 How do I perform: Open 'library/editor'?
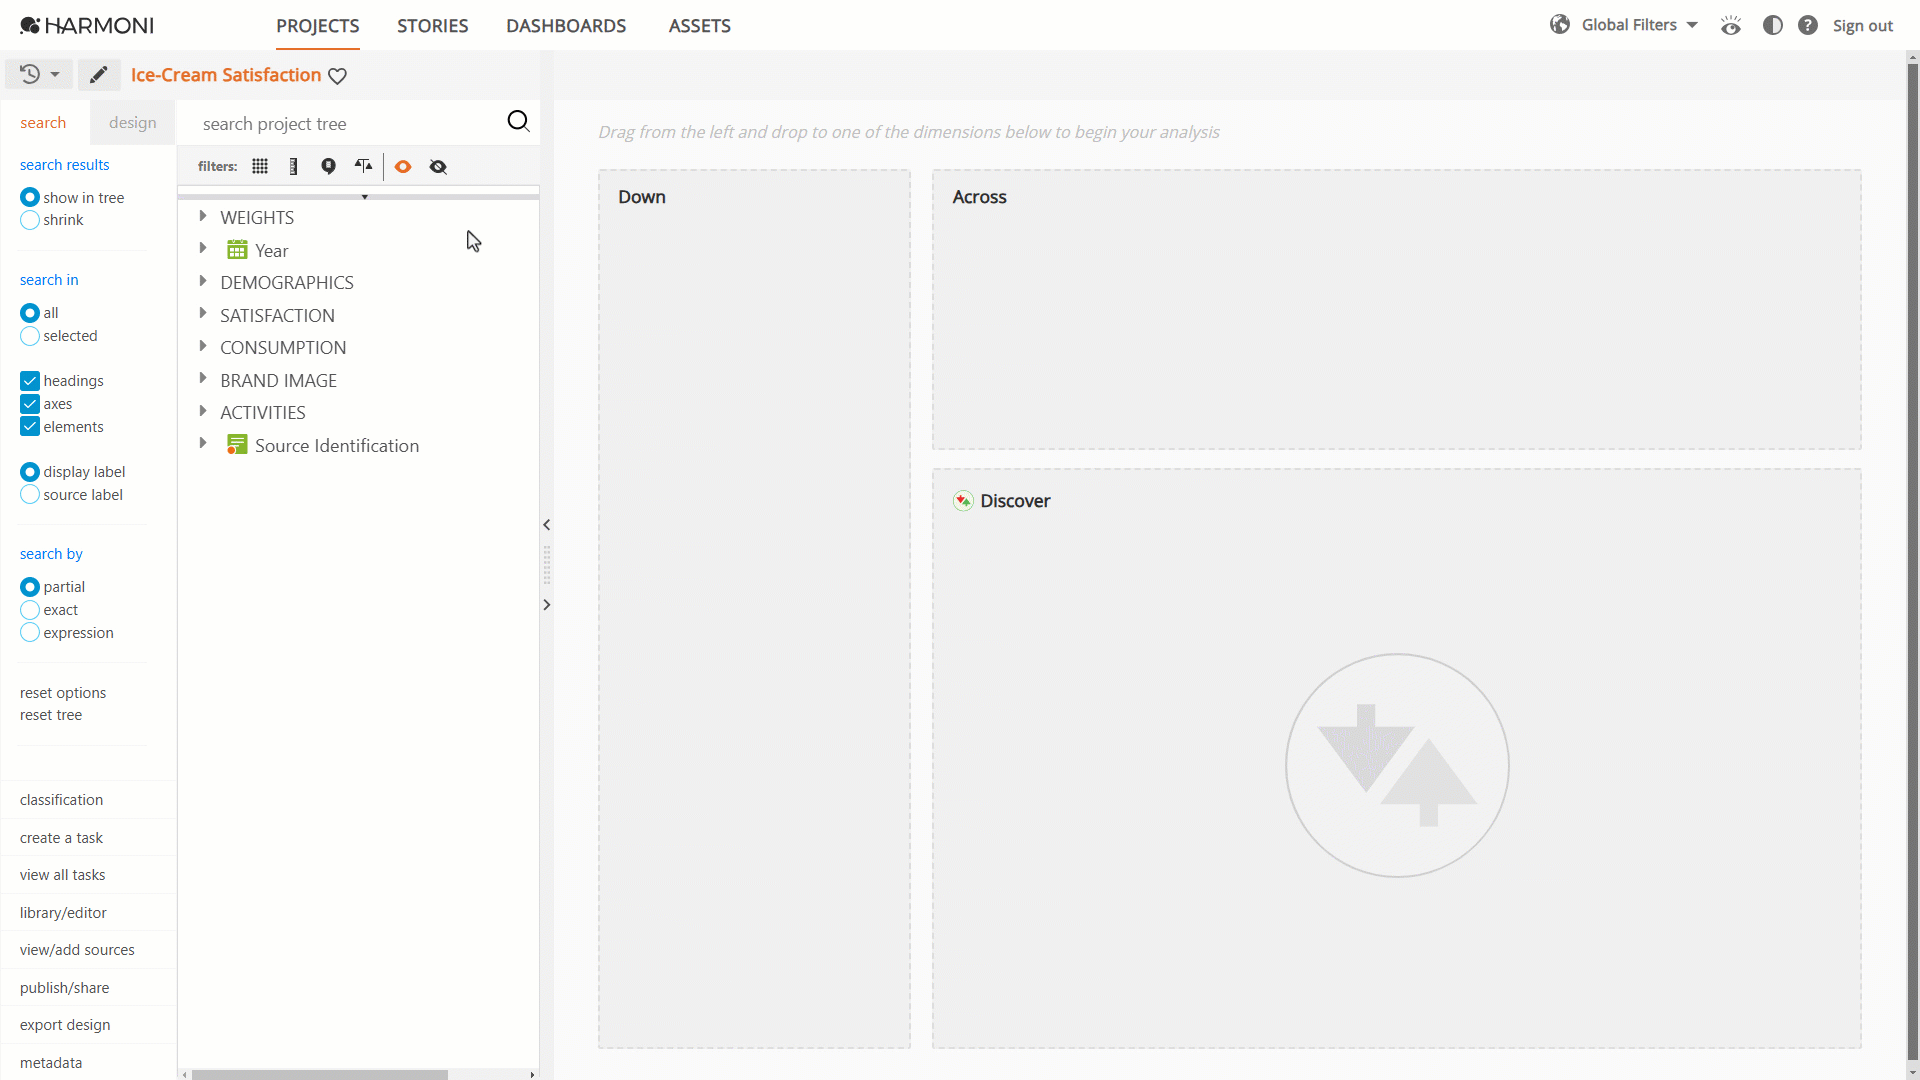click(x=63, y=913)
